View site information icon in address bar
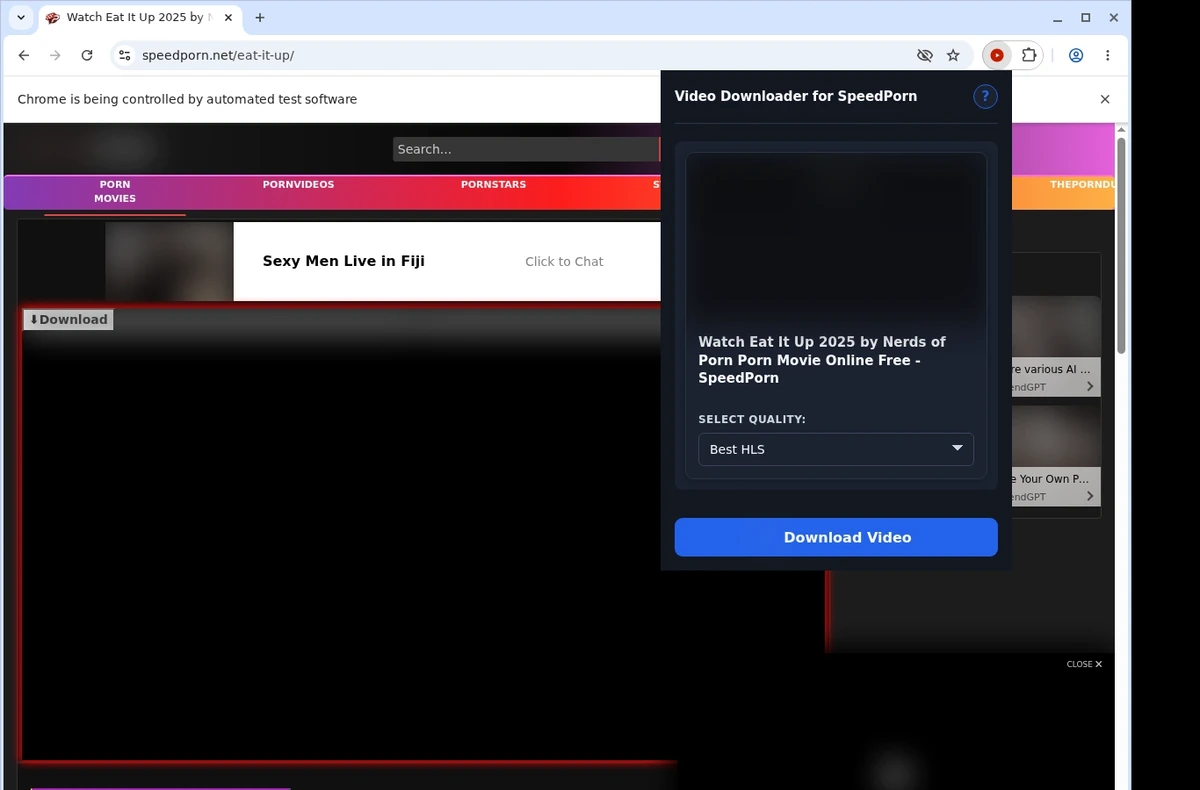This screenshot has height=790, width=1200. 124,56
